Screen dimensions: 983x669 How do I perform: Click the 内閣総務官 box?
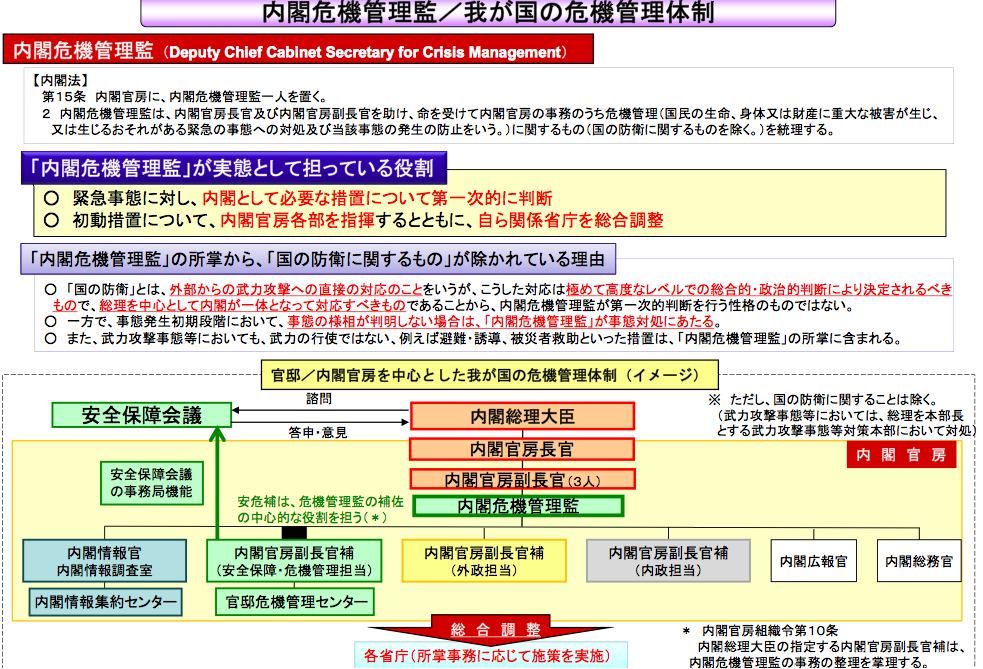[x=919, y=562]
